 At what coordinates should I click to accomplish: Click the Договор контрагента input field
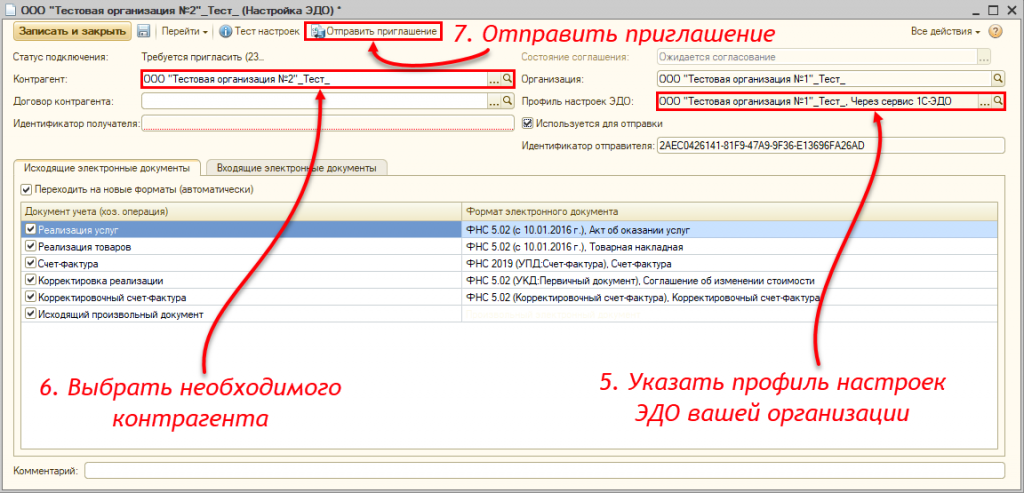(314, 101)
